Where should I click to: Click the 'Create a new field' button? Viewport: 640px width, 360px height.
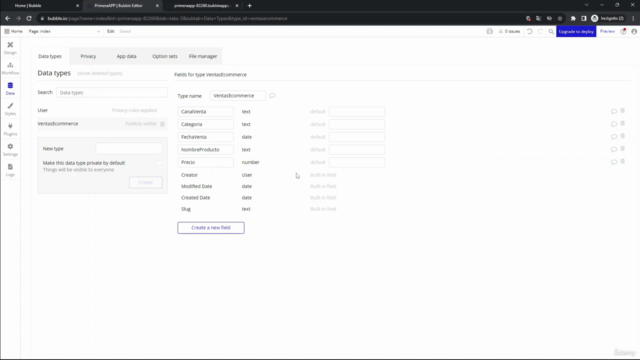(211, 228)
